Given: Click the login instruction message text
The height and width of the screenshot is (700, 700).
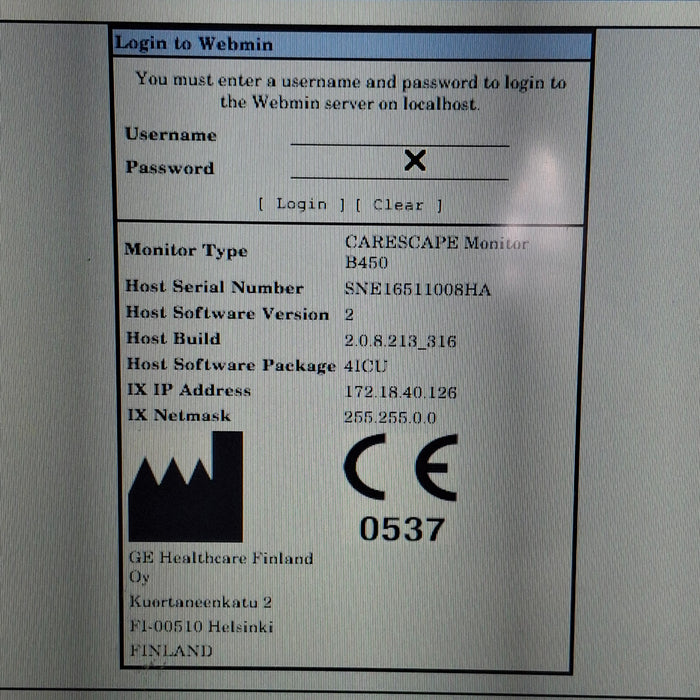Looking at the screenshot, I should 351,92.
